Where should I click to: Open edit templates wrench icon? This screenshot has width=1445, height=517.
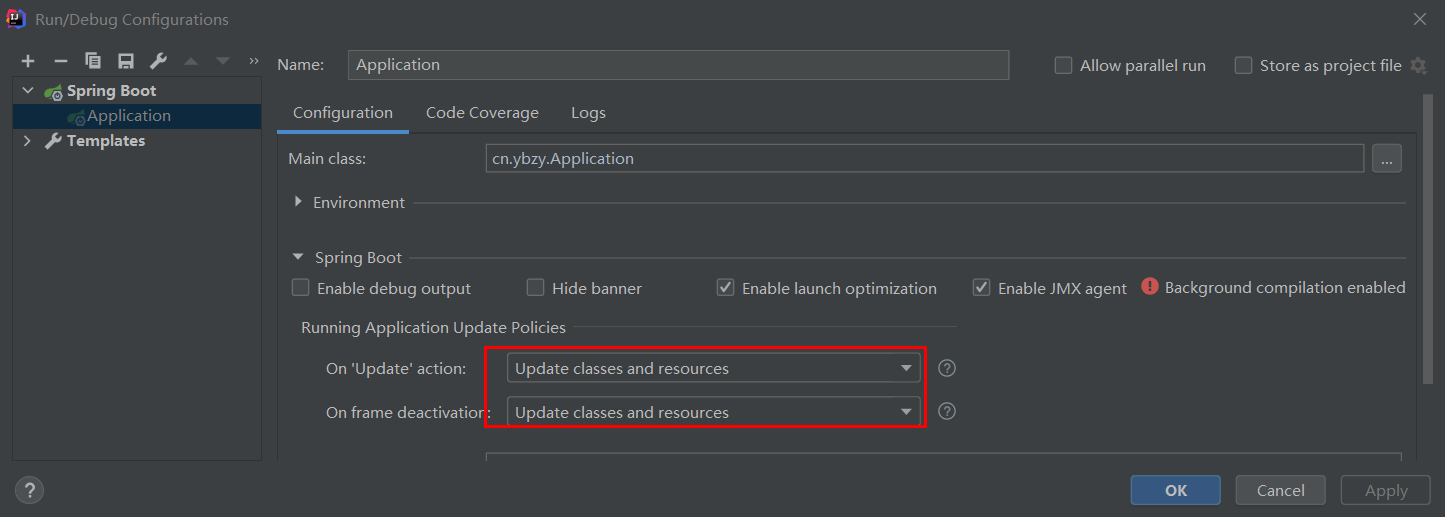pos(158,61)
